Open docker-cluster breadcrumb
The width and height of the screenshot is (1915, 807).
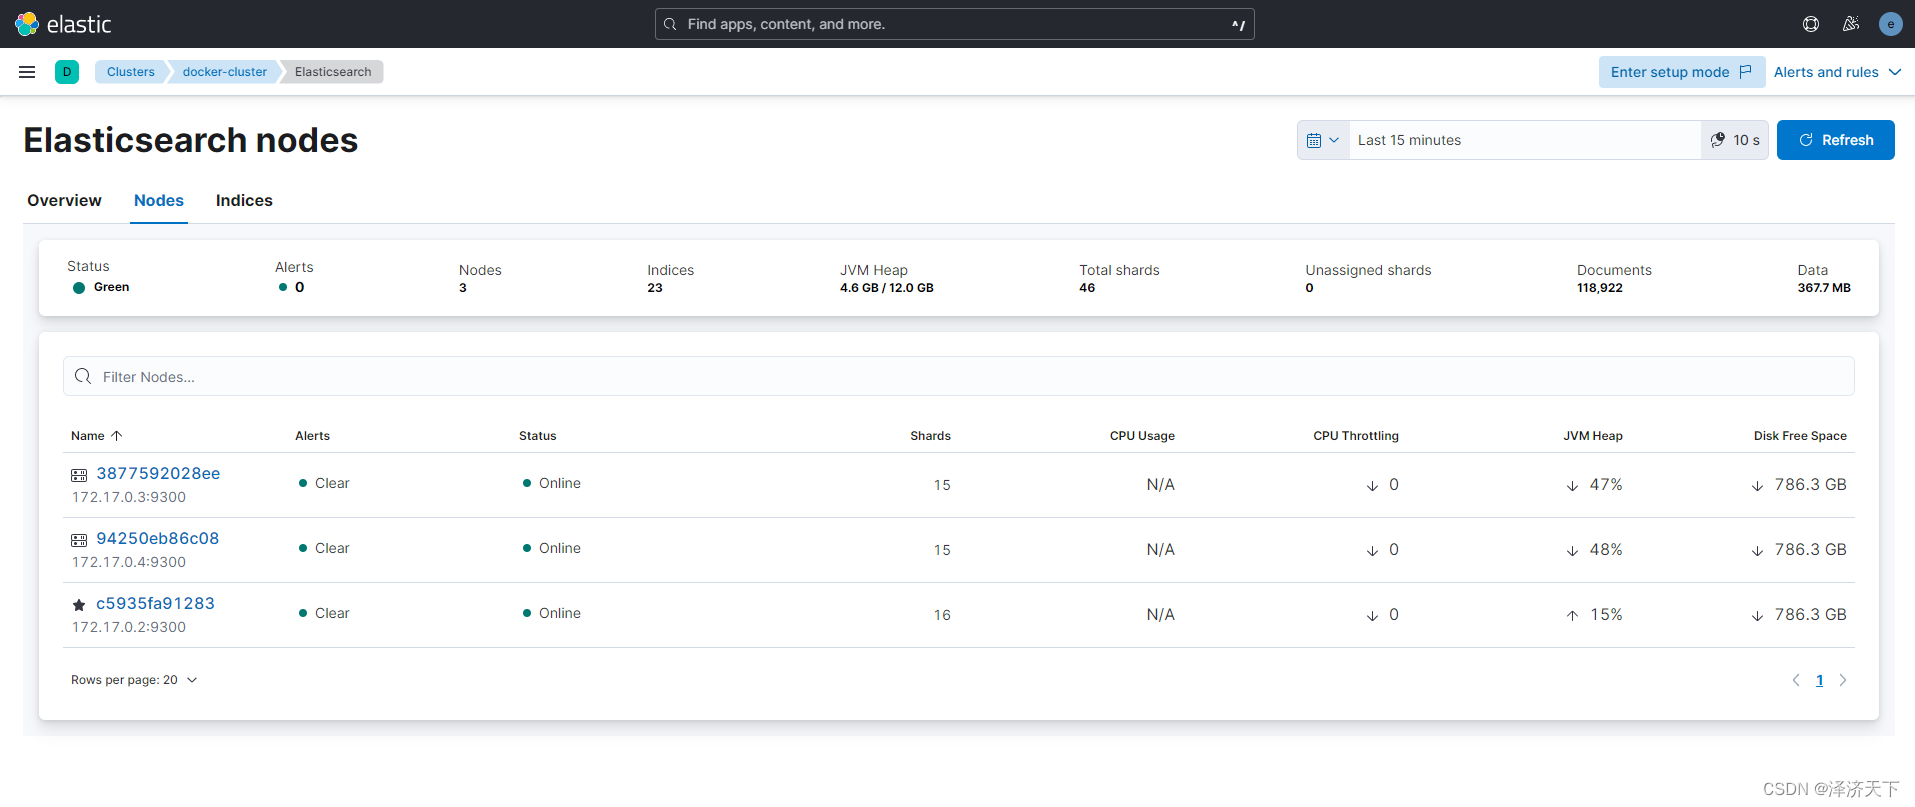point(225,72)
